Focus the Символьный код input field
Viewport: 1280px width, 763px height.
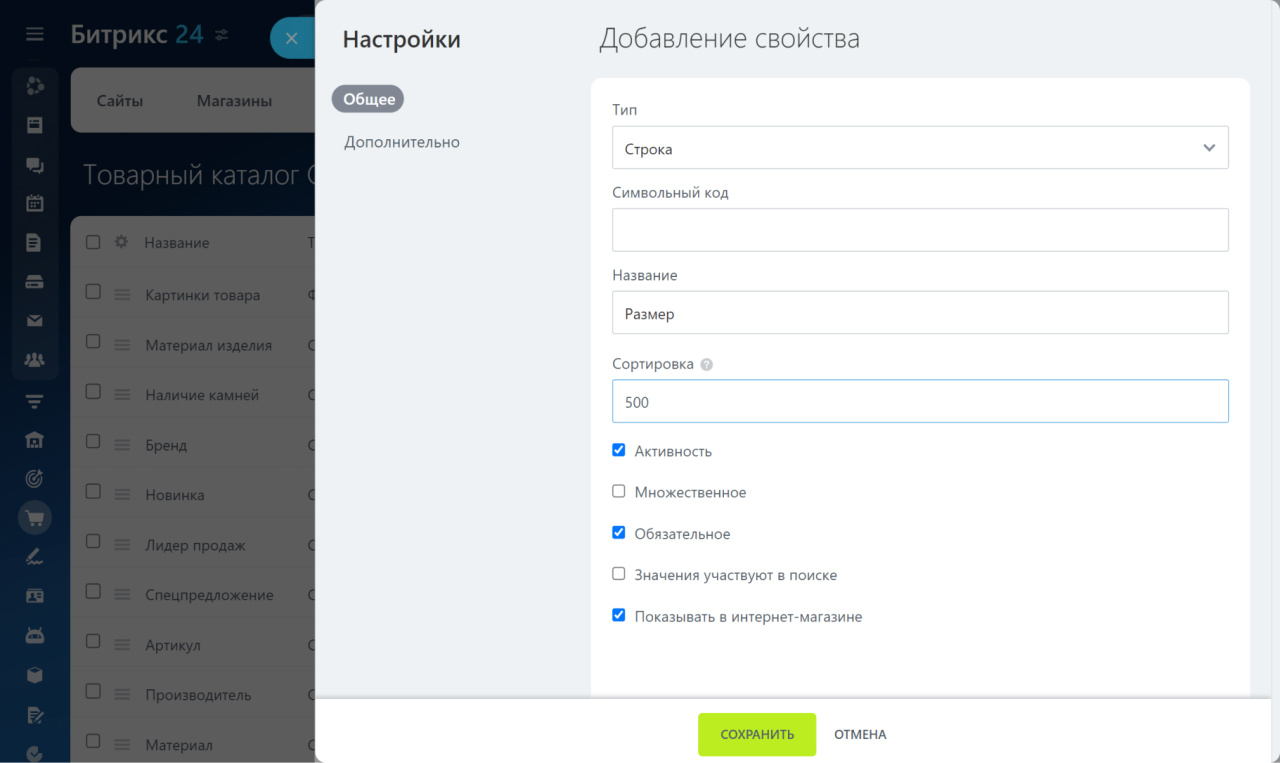coord(920,230)
